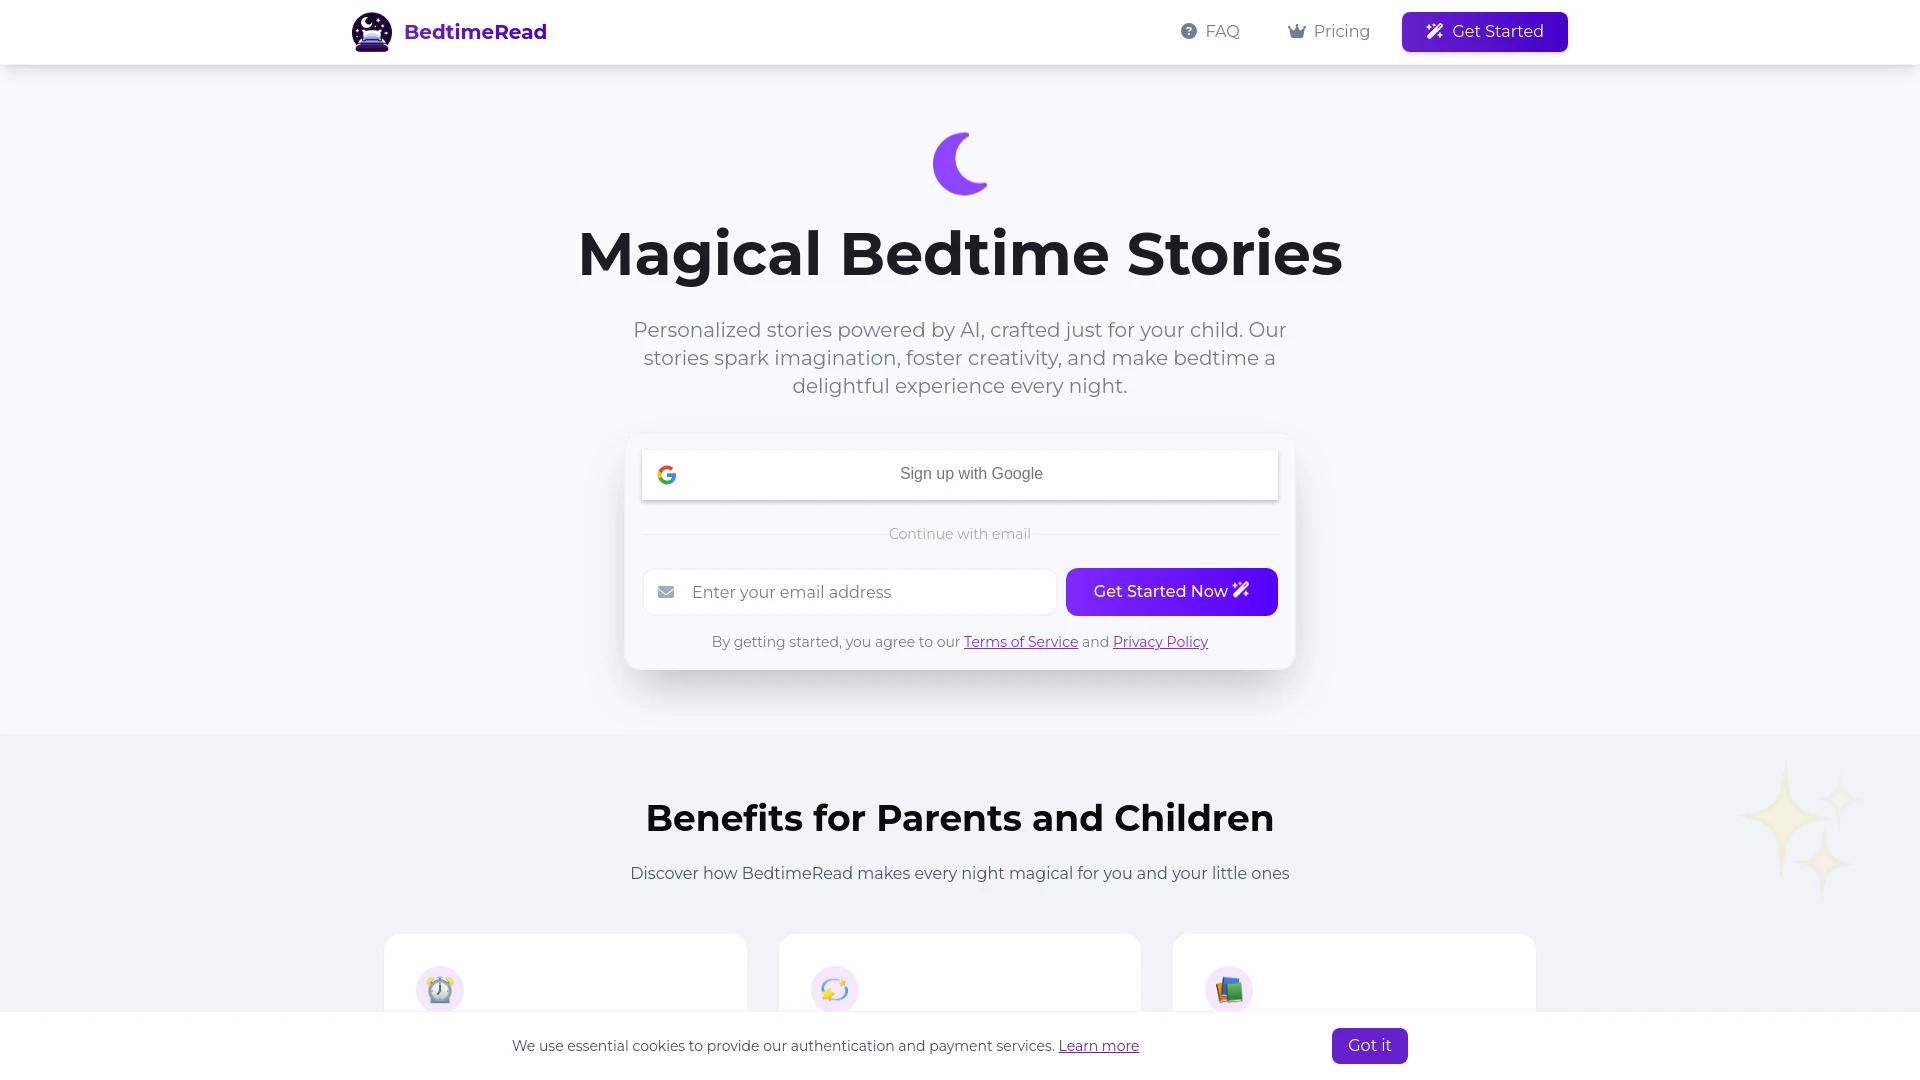Click the FAQ menu item
Screen dimensions: 1920x1080
point(1208,32)
